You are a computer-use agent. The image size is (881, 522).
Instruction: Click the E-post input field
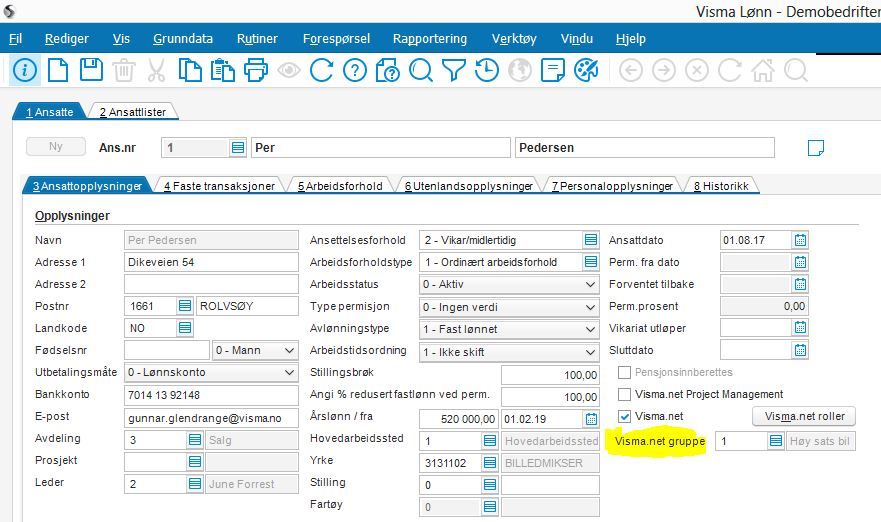click(211, 418)
